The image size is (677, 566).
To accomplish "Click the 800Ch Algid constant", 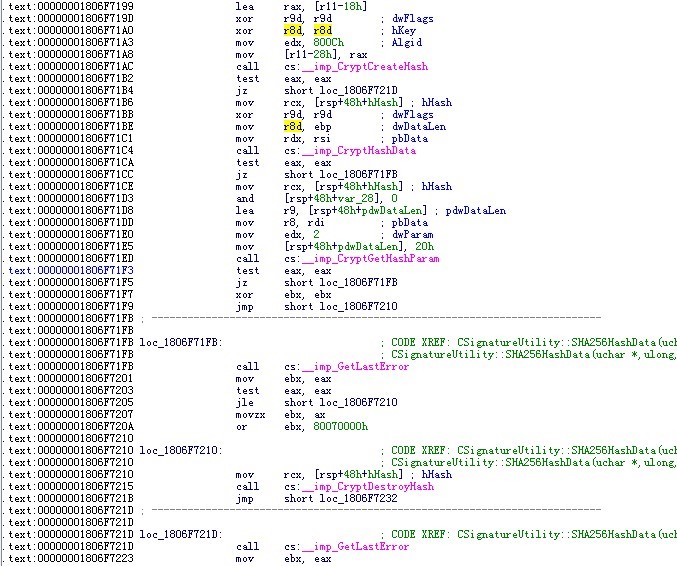I will [329, 42].
